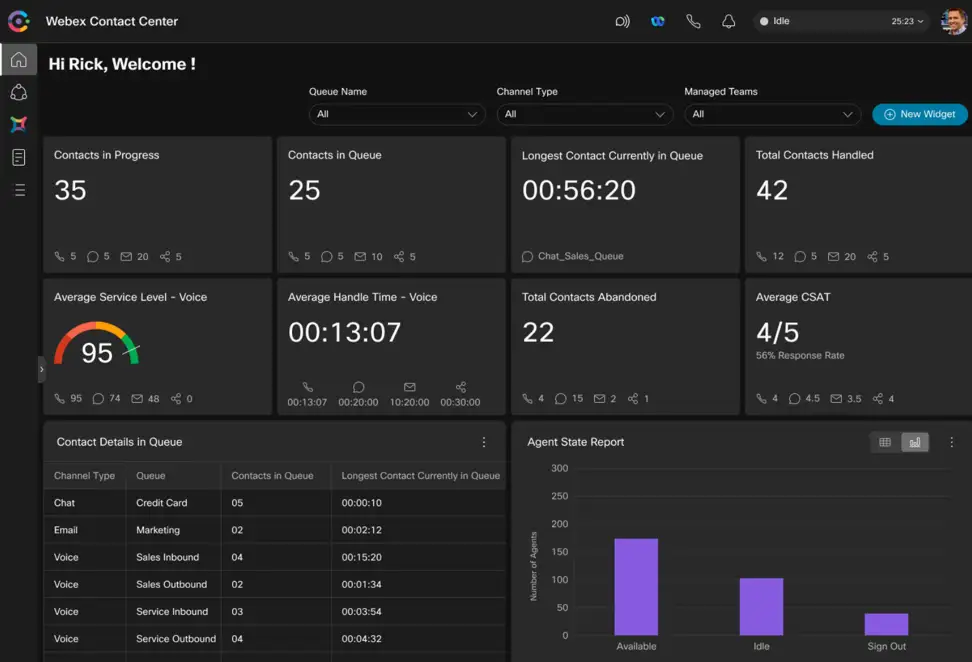
Task: Click the Total Contacts Abandoned value 22
Action: pyautogui.click(x=538, y=333)
